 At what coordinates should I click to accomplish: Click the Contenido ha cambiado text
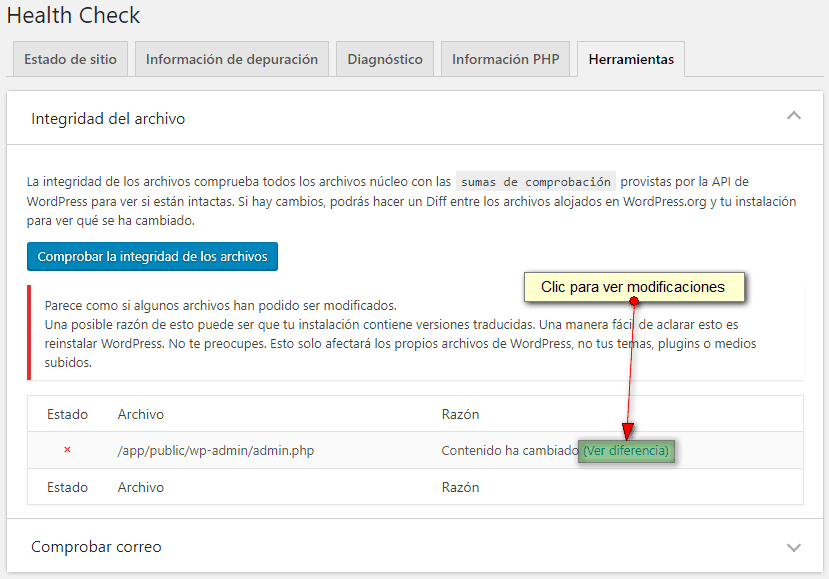(x=510, y=451)
